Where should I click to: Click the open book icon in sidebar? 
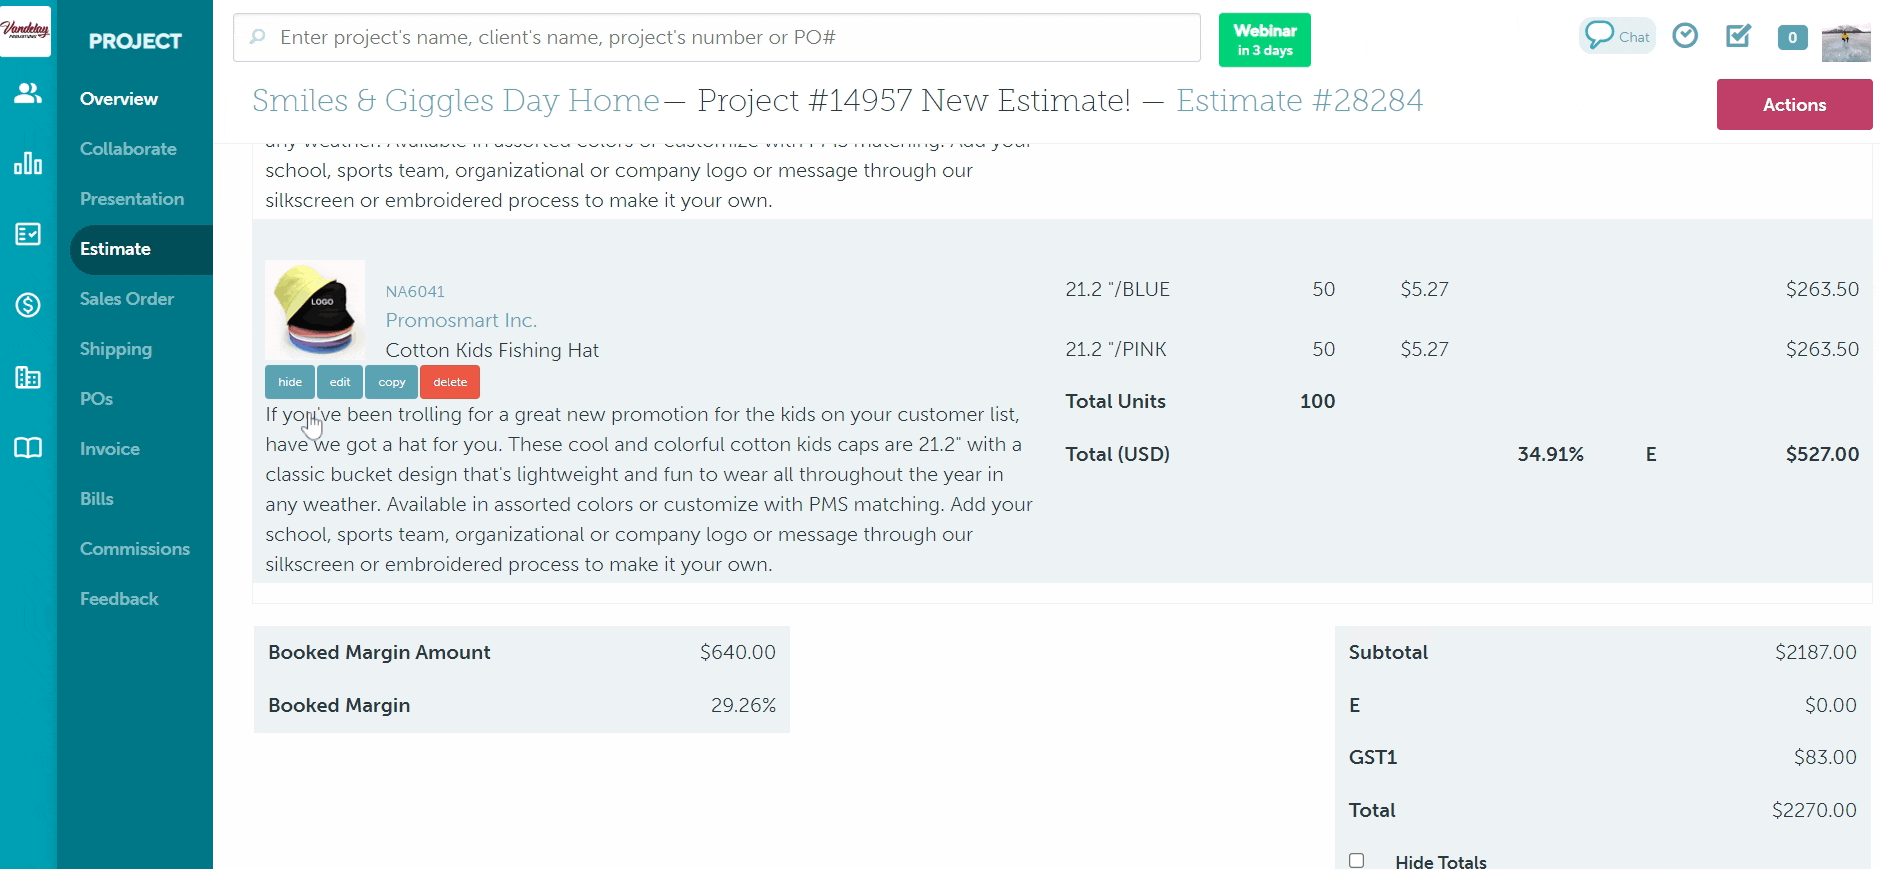pos(28,448)
